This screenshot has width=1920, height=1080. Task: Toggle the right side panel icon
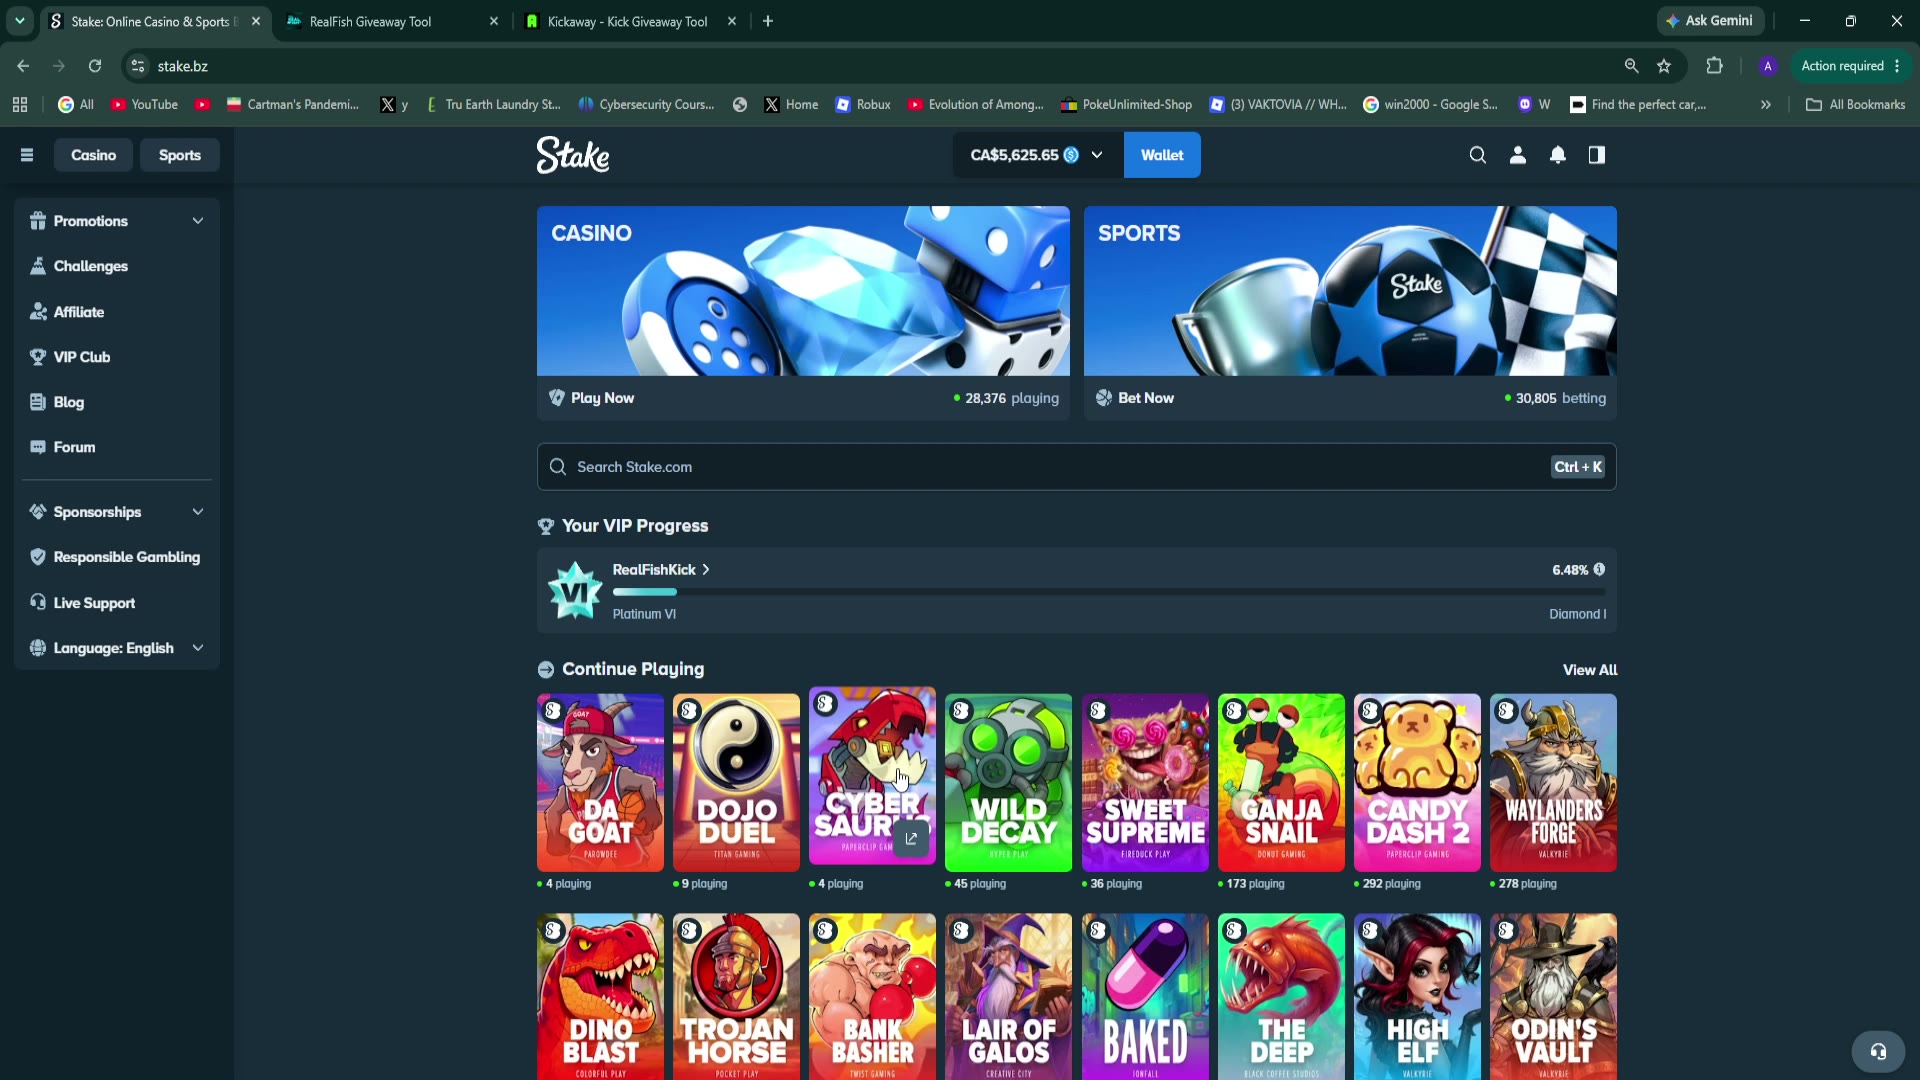coord(1597,155)
